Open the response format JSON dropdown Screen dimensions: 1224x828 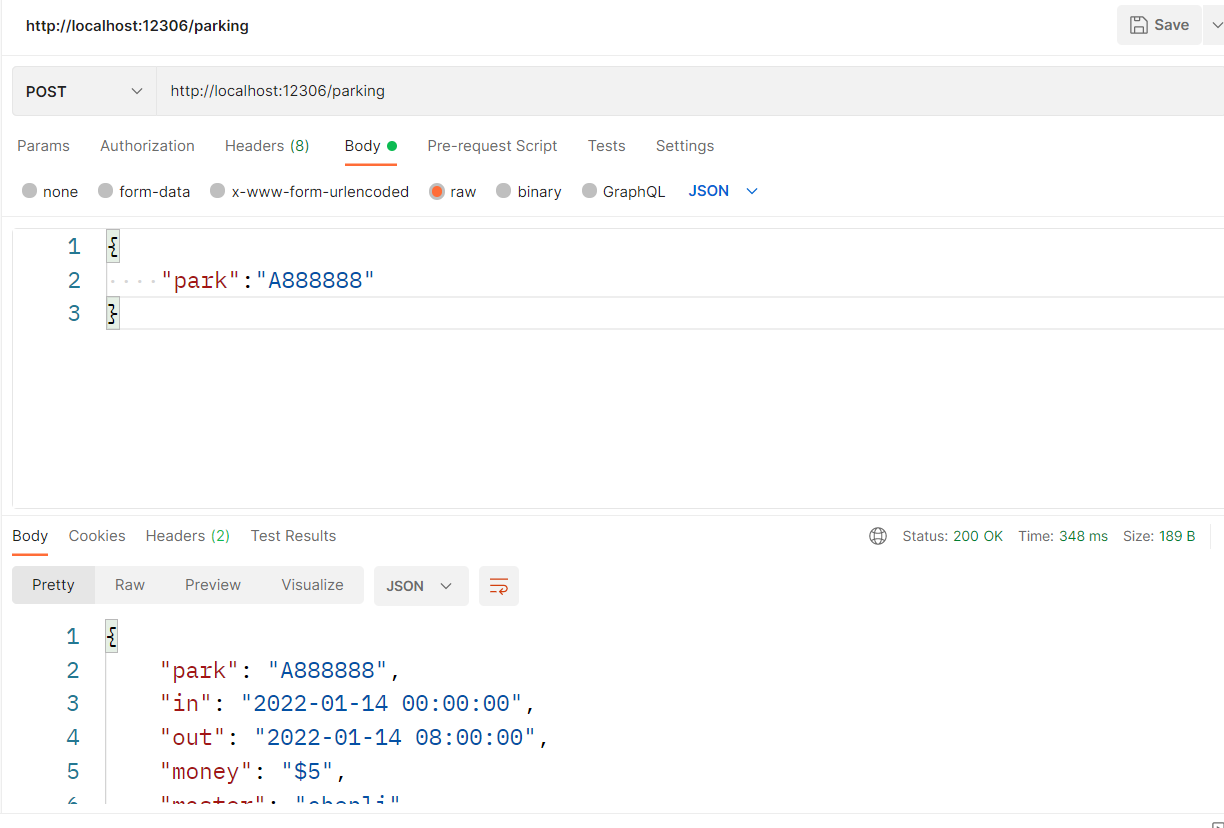click(x=420, y=586)
